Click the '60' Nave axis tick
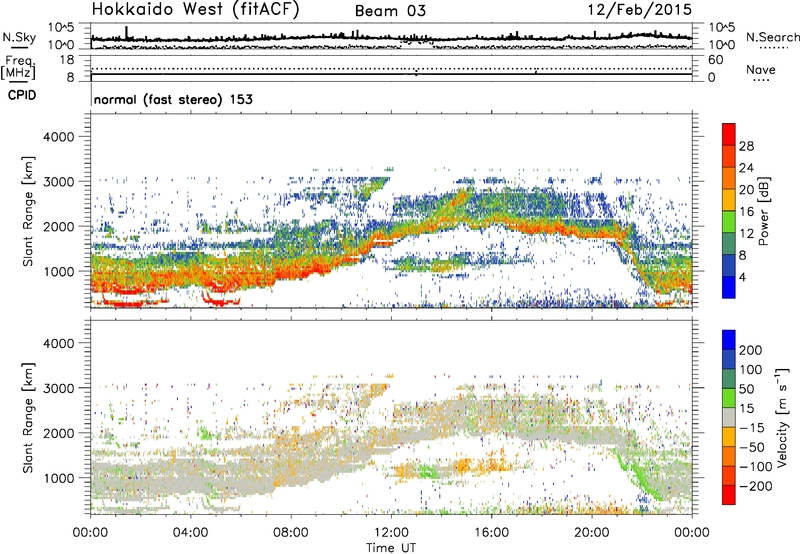 [x=715, y=60]
